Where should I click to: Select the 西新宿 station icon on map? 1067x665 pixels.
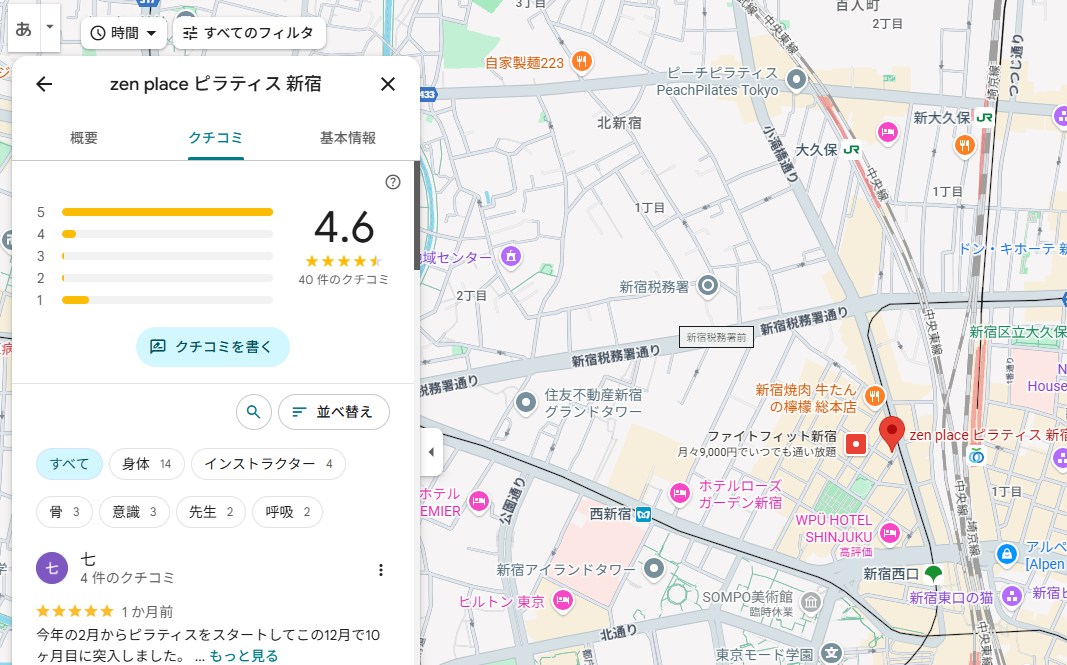point(644,514)
